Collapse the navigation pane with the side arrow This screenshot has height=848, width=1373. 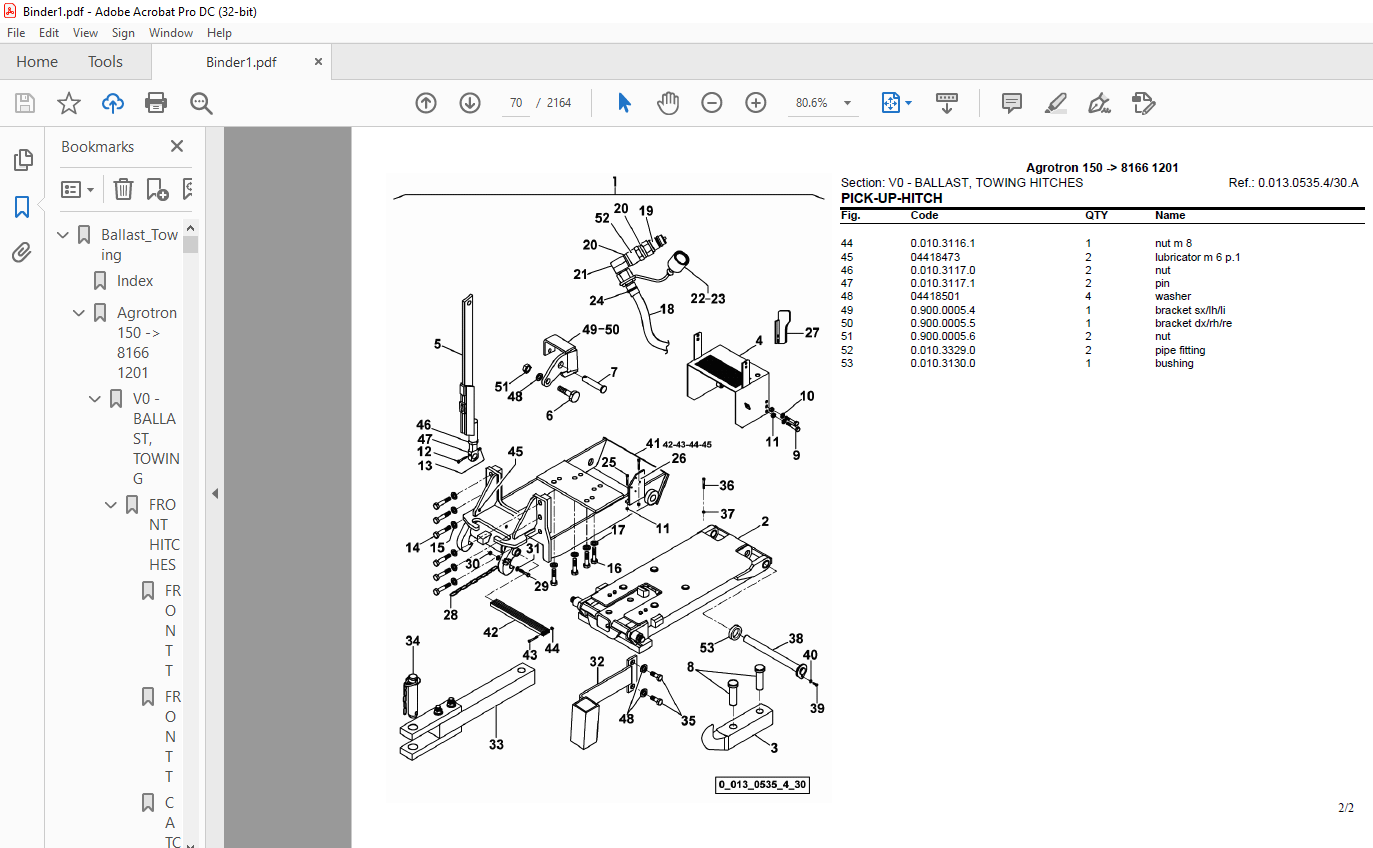point(214,493)
